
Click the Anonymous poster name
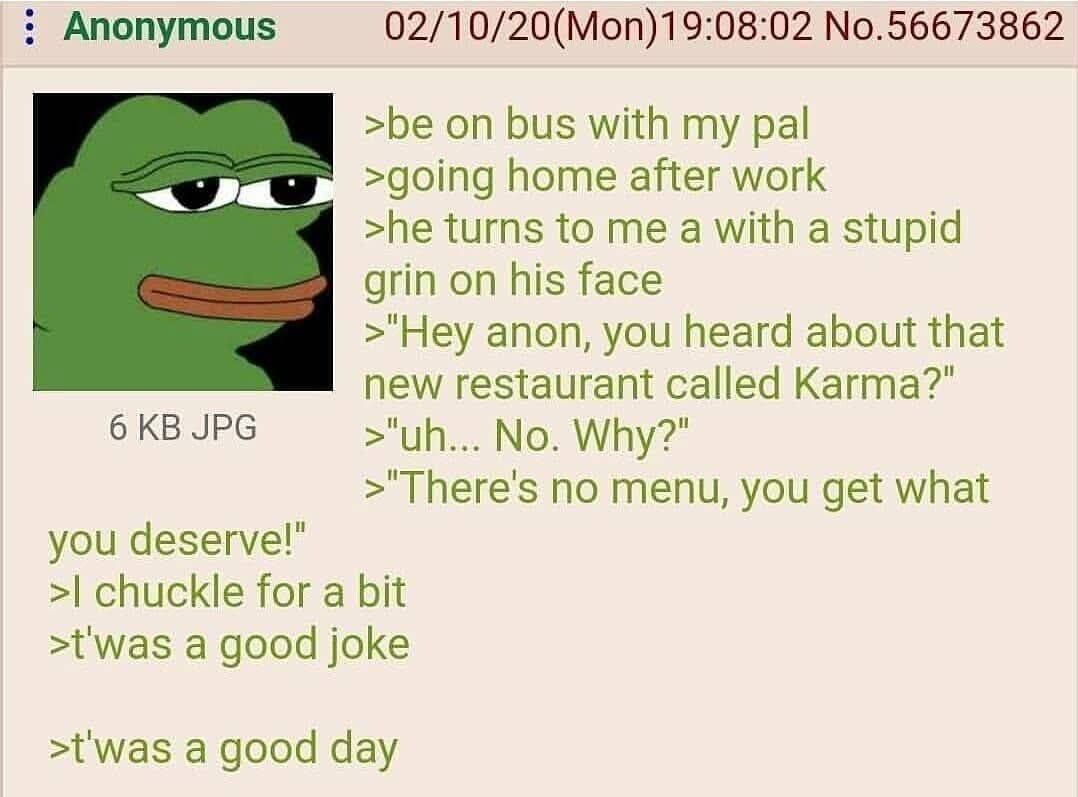point(170,28)
